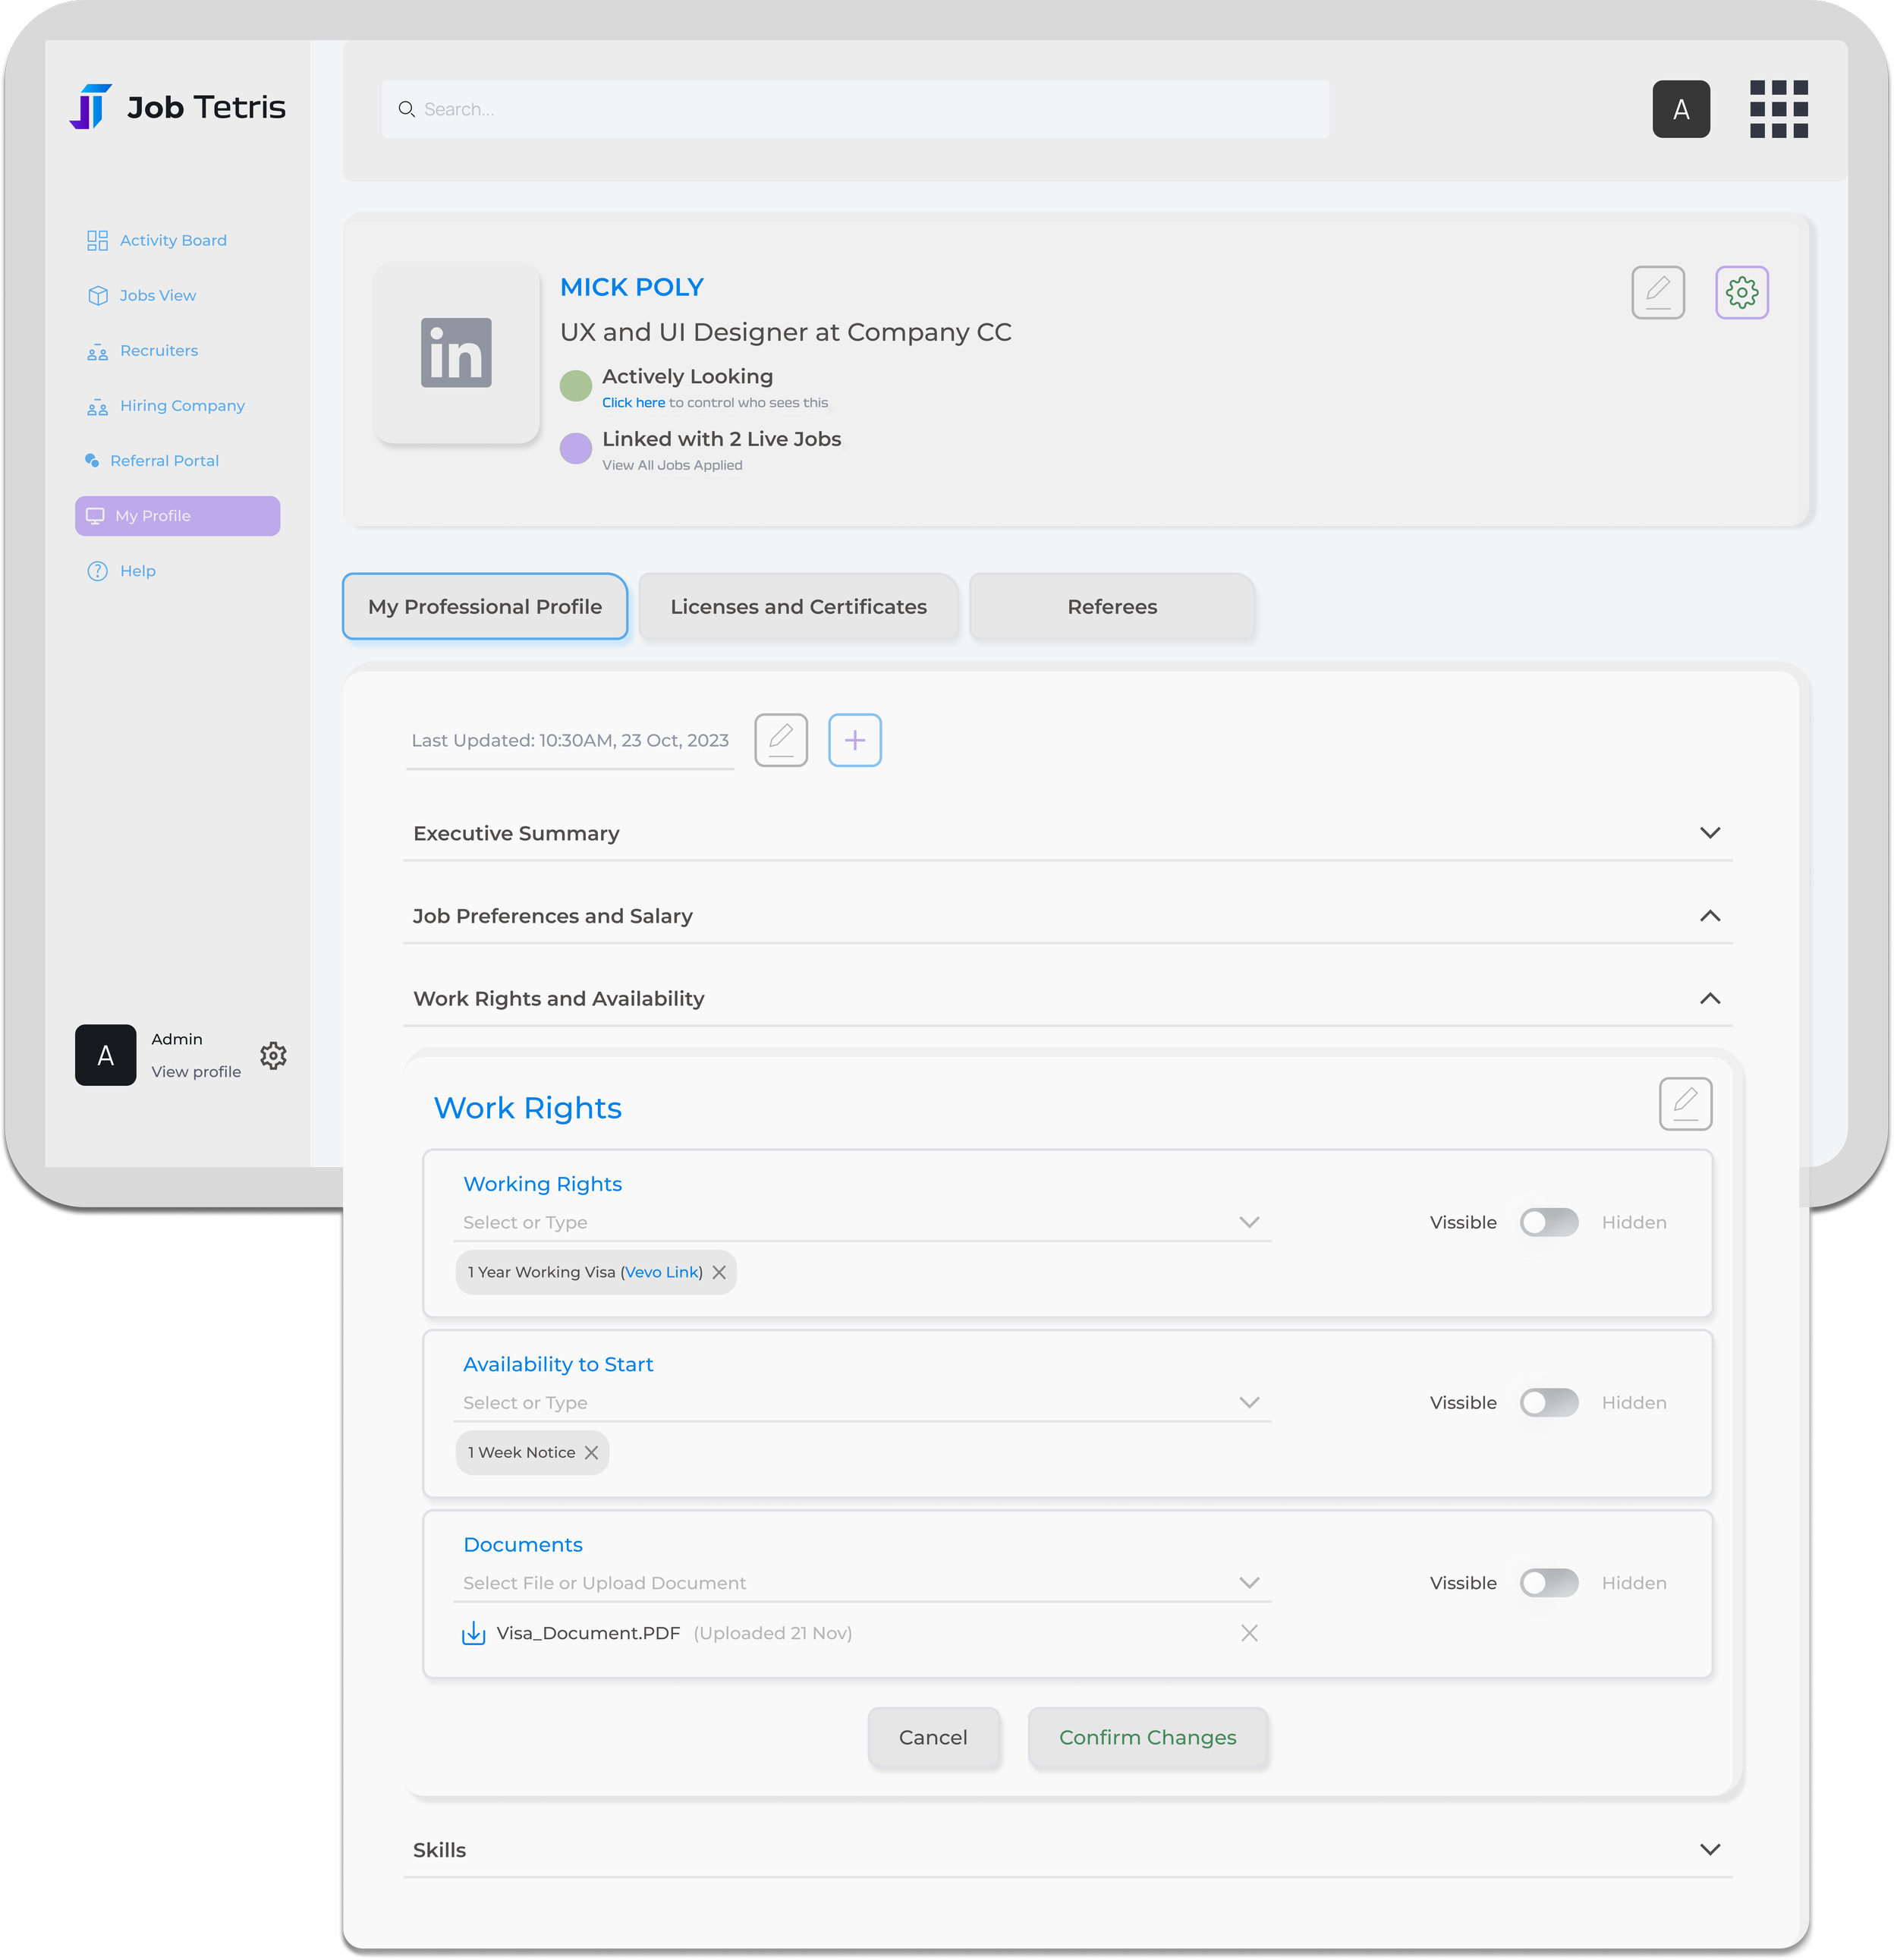Open the Working Rights Select or Type dropdown
Image resolution: width=1897 pixels, height=1960 pixels.
point(1248,1221)
